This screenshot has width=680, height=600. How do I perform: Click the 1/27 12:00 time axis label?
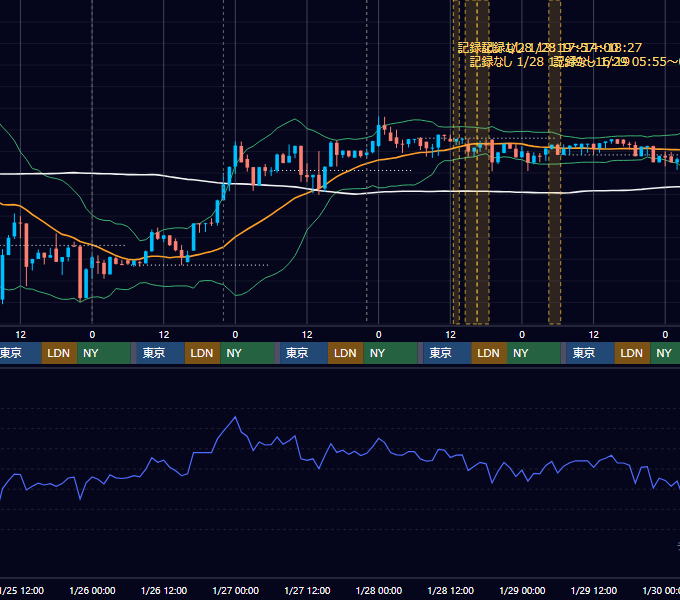pyautogui.click(x=307, y=590)
